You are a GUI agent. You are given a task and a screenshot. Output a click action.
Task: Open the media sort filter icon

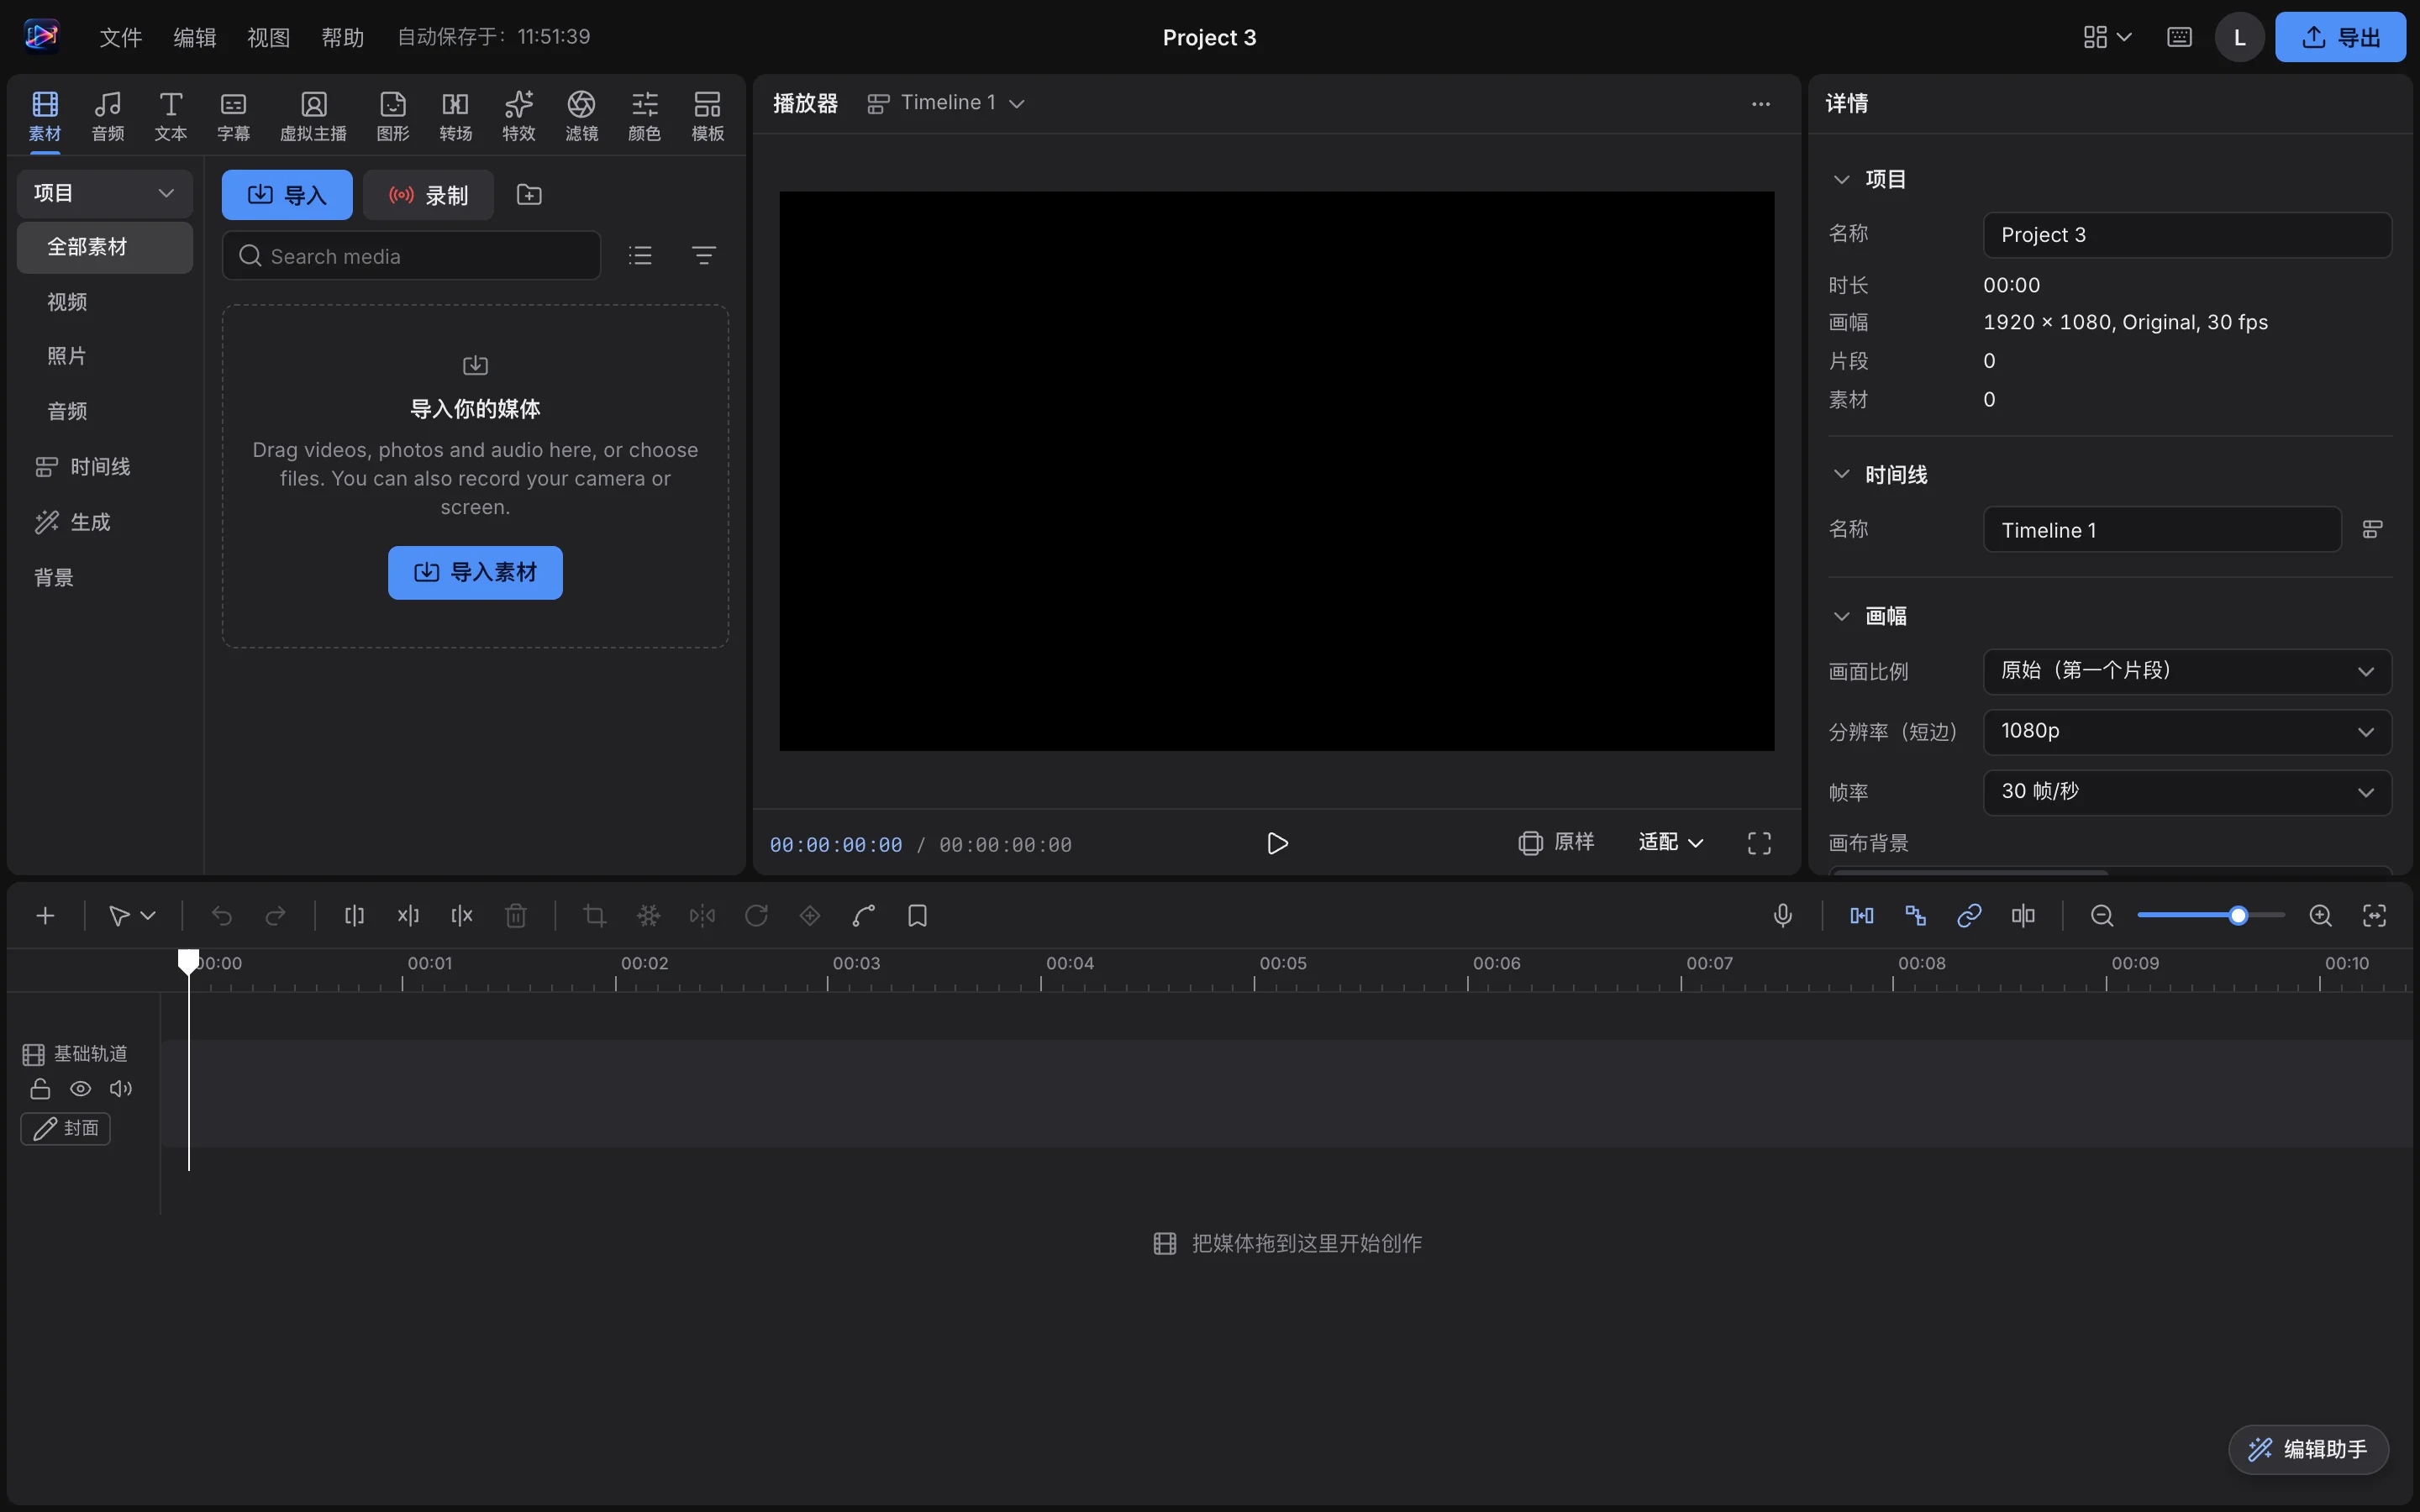[x=704, y=256]
